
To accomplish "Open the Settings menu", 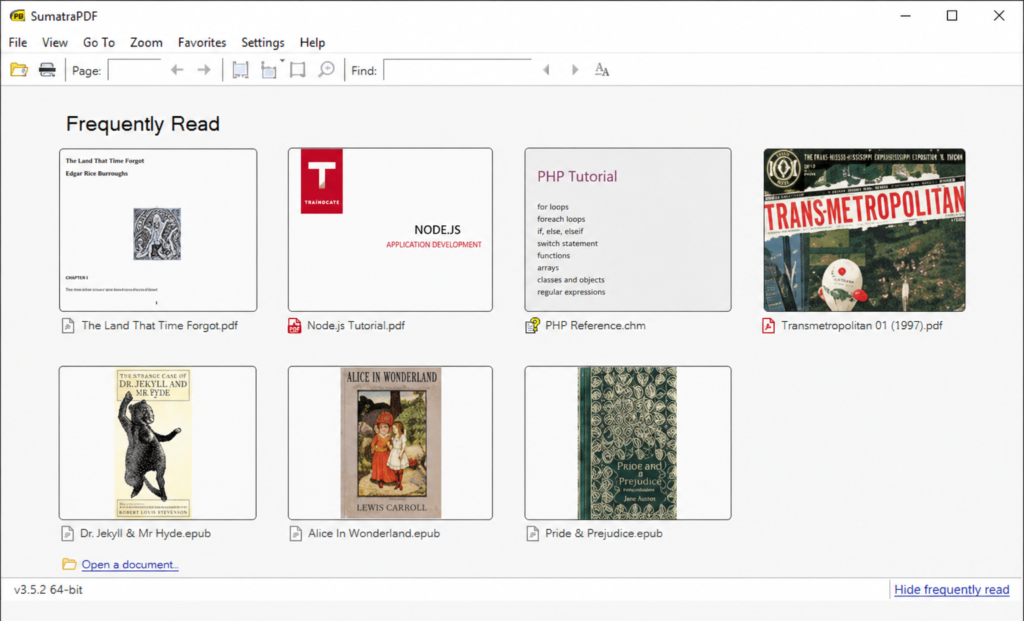I will click(263, 42).
